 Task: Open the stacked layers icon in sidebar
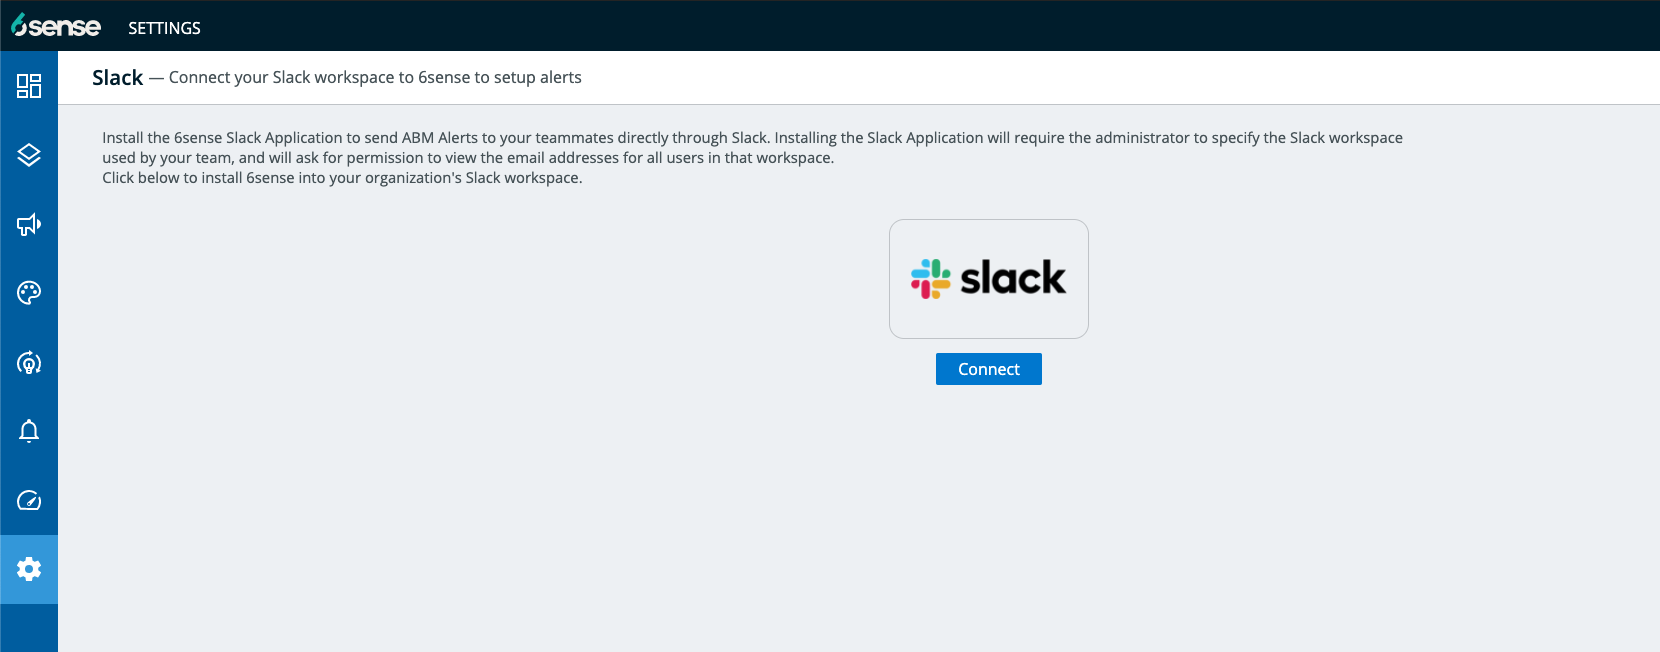click(29, 155)
